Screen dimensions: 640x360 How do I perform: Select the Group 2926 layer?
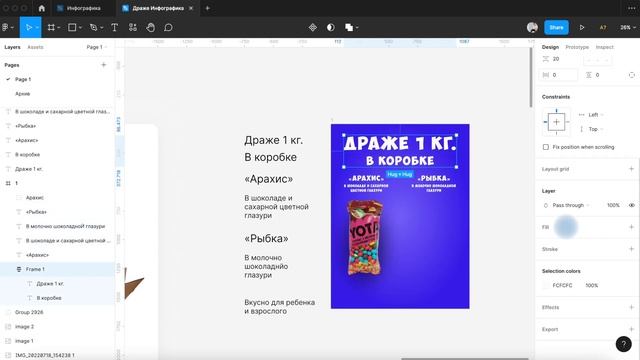(x=57, y=312)
